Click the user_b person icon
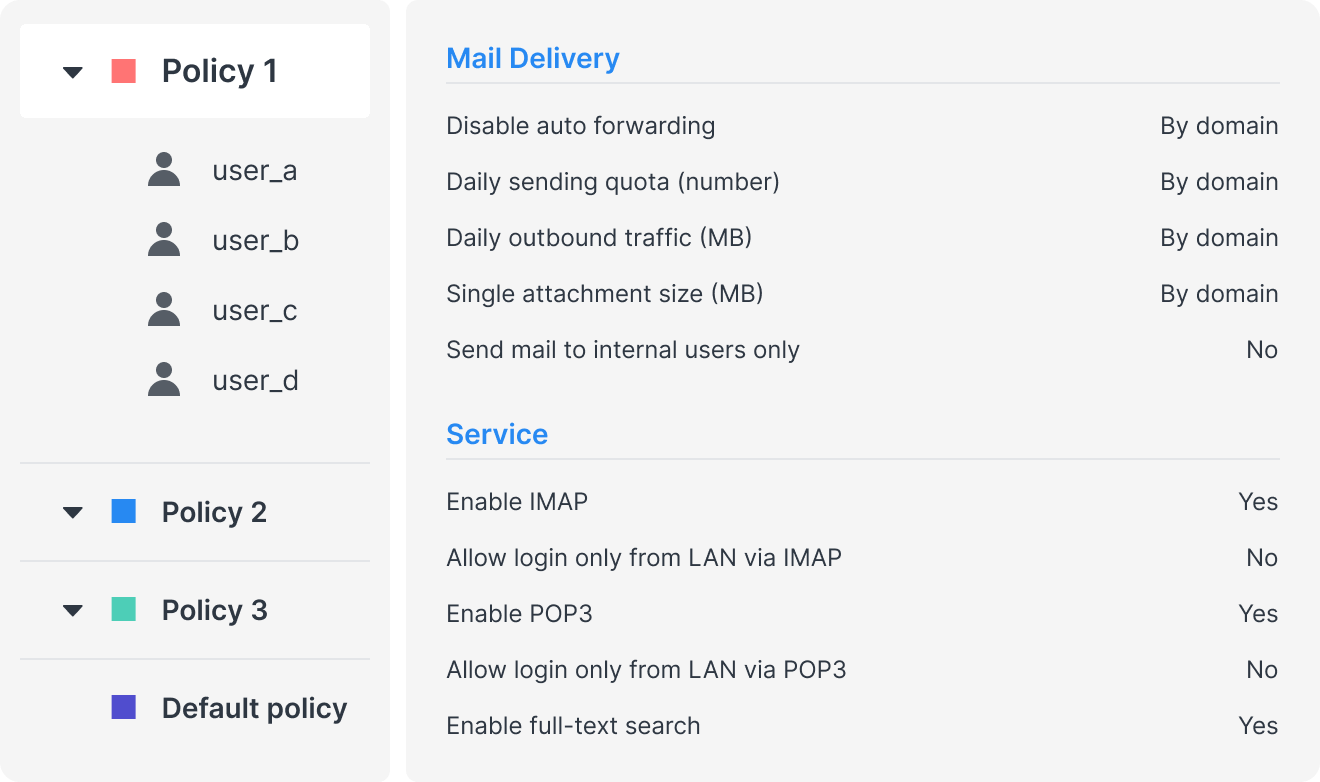Image resolution: width=1320 pixels, height=782 pixels. [x=164, y=240]
